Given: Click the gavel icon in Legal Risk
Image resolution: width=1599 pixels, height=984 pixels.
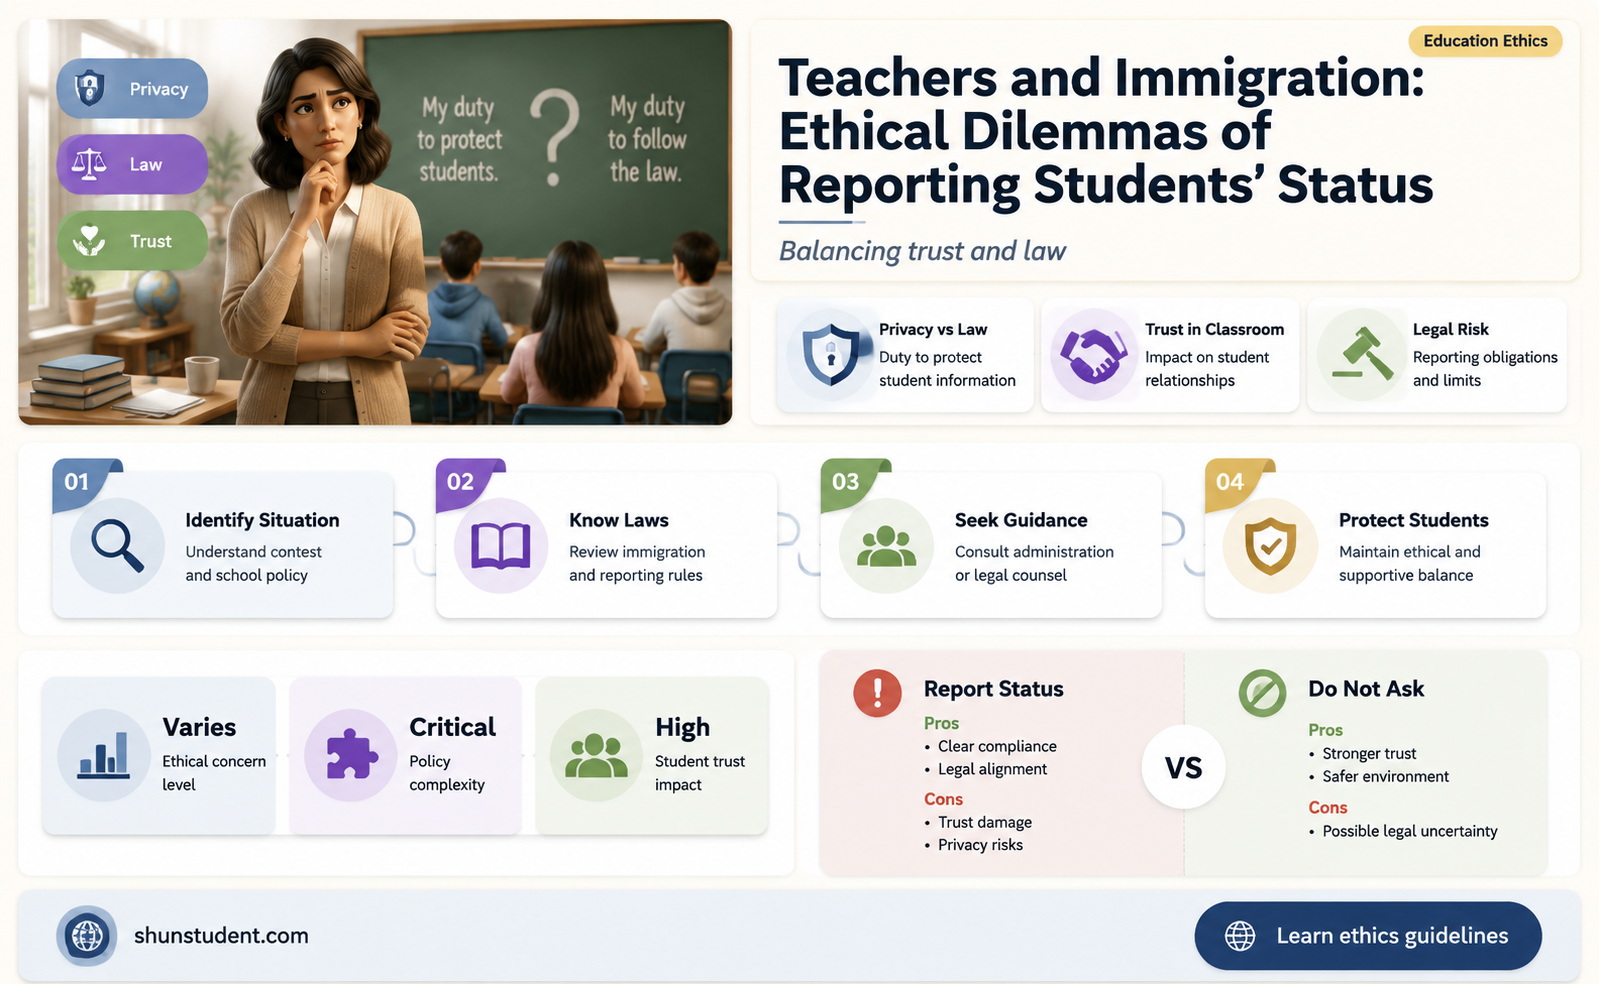Looking at the screenshot, I should point(1362,354).
